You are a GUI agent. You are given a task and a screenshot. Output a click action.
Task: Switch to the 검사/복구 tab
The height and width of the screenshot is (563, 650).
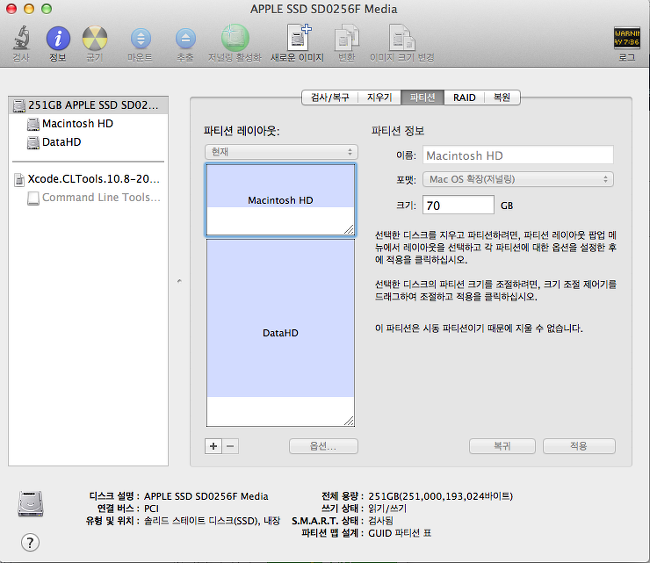(330, 98)
